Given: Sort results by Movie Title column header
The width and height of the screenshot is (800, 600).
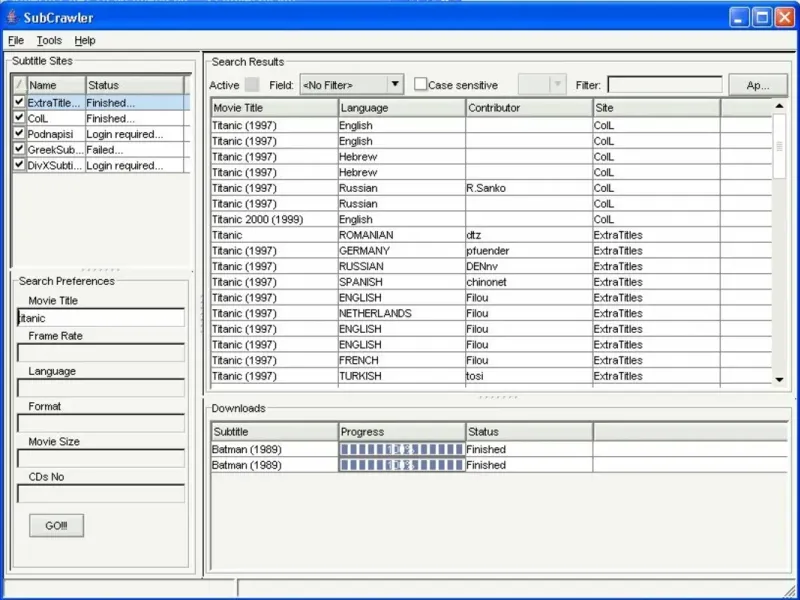Looking at the screenshot, I should tap(274, 108).
